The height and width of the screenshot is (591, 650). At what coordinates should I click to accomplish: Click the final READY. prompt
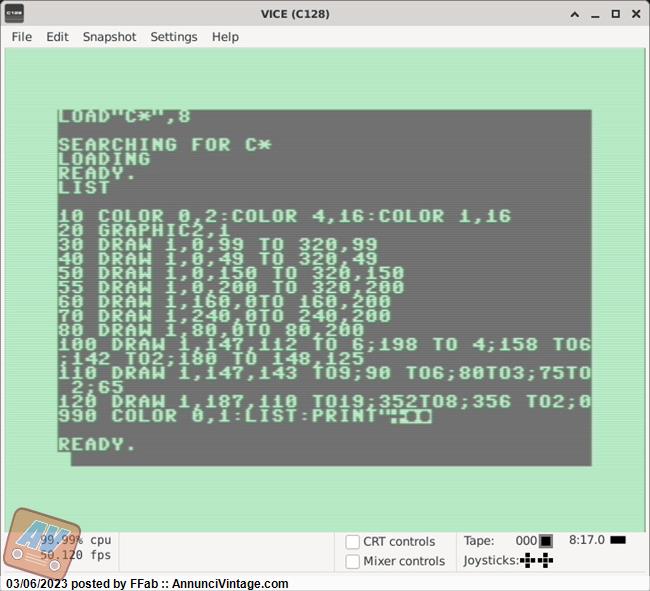pos(97,444)
